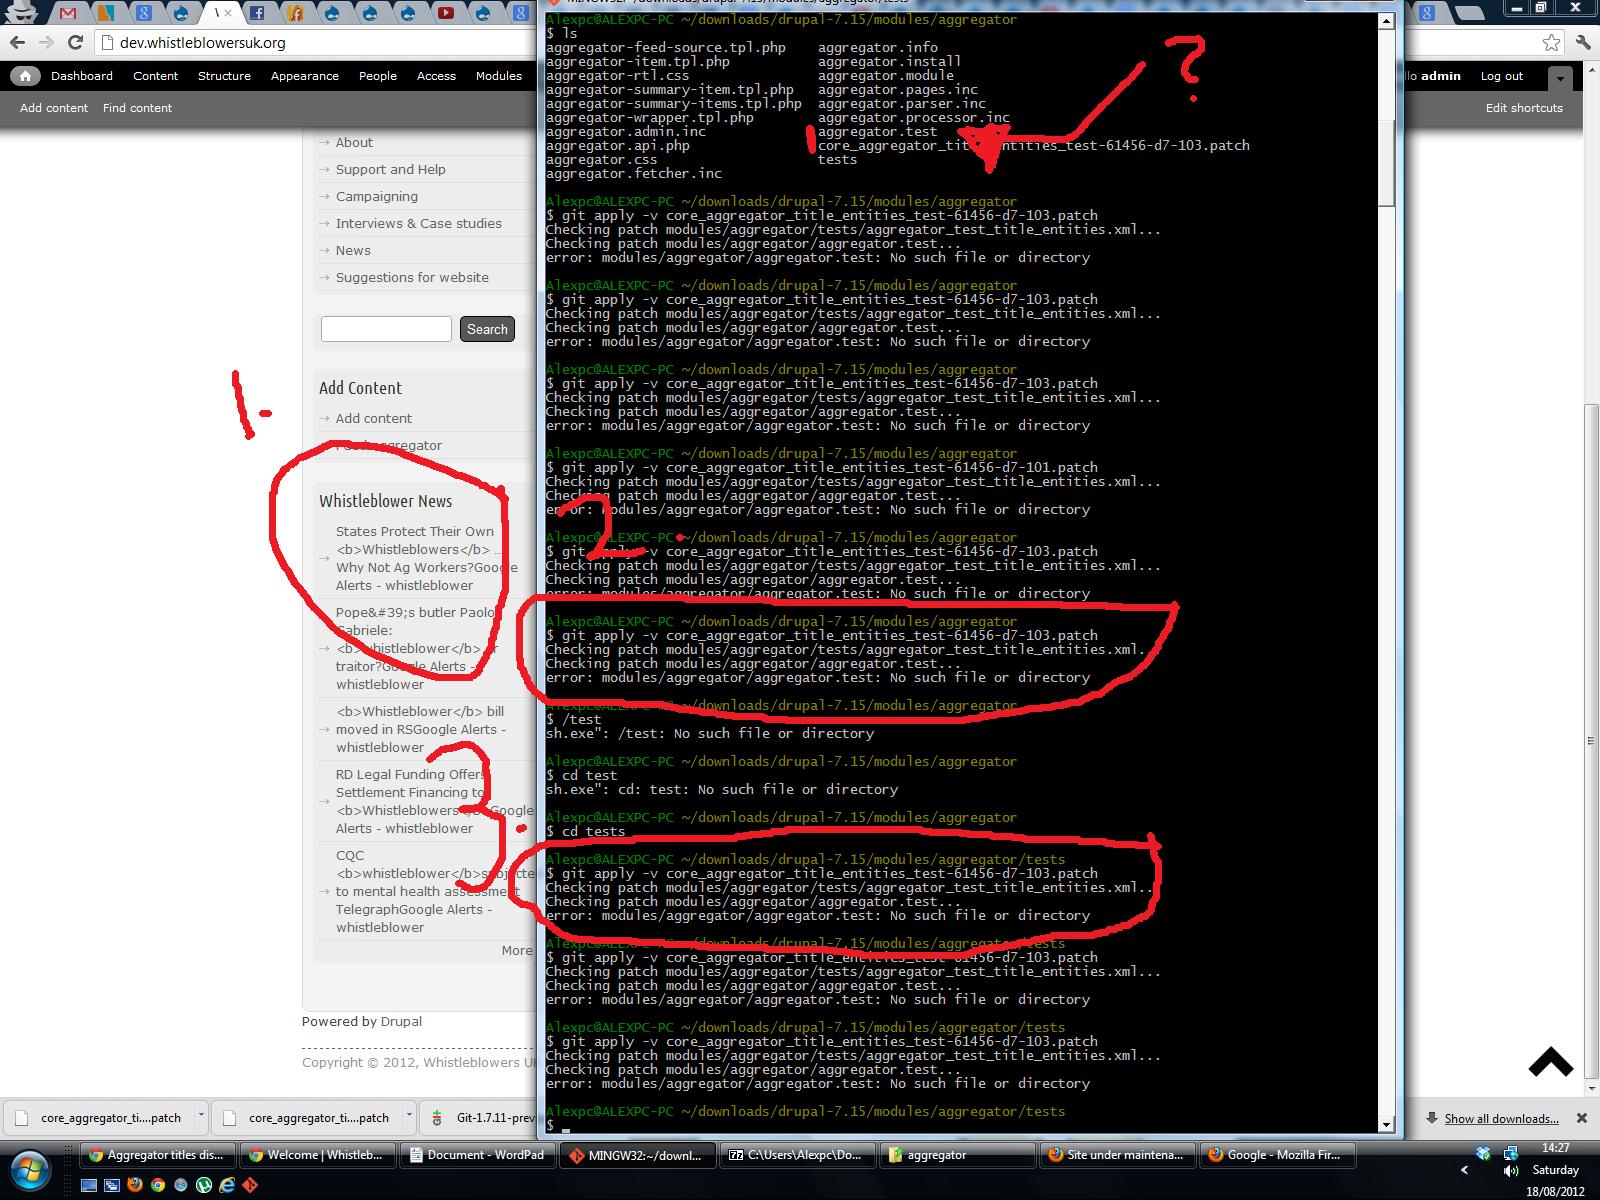The height and width of the screenshot is (1200, 1600).
Task: Open the News menu link
Action: click(x=353, y=251)
